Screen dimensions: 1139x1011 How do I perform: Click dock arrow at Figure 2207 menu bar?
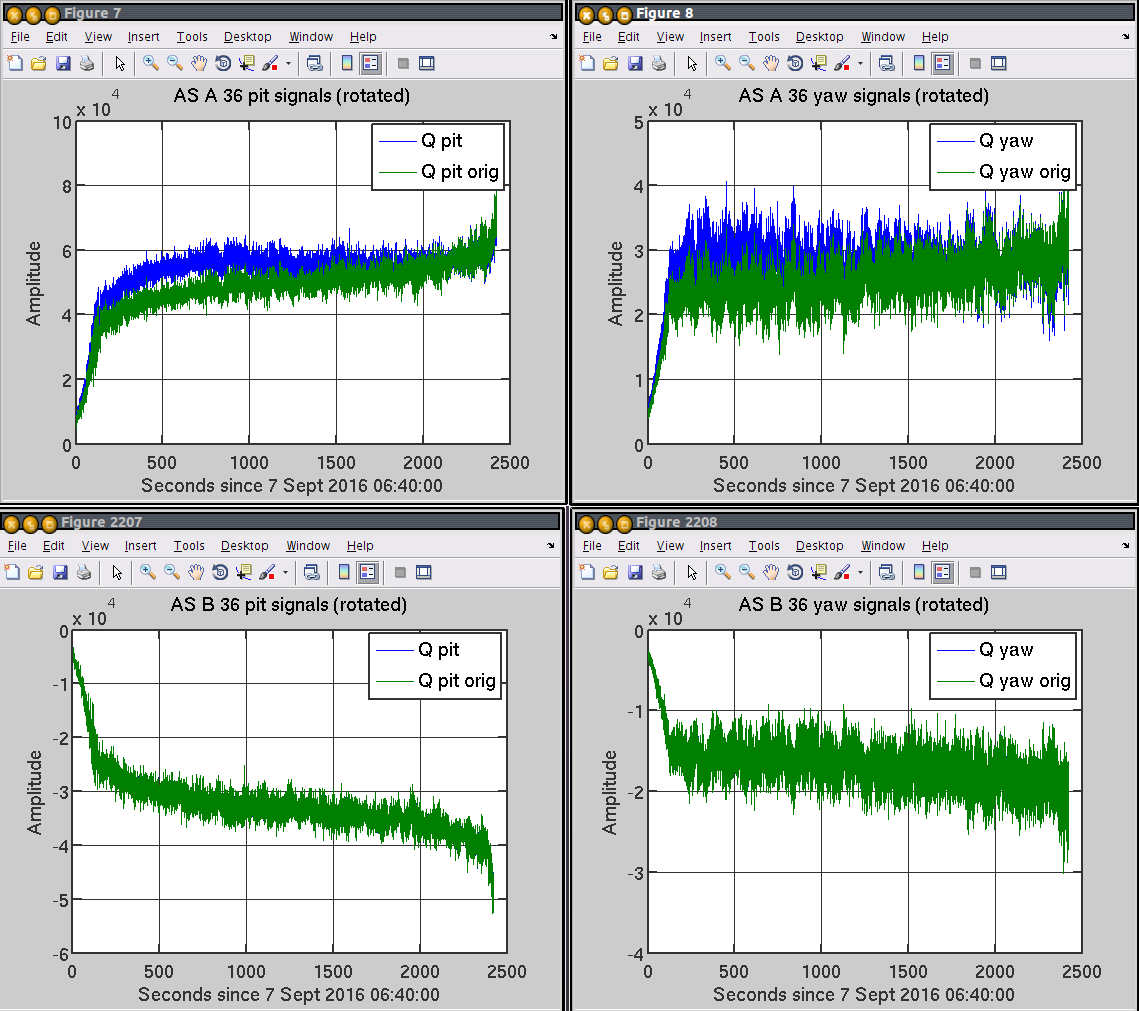551,545
